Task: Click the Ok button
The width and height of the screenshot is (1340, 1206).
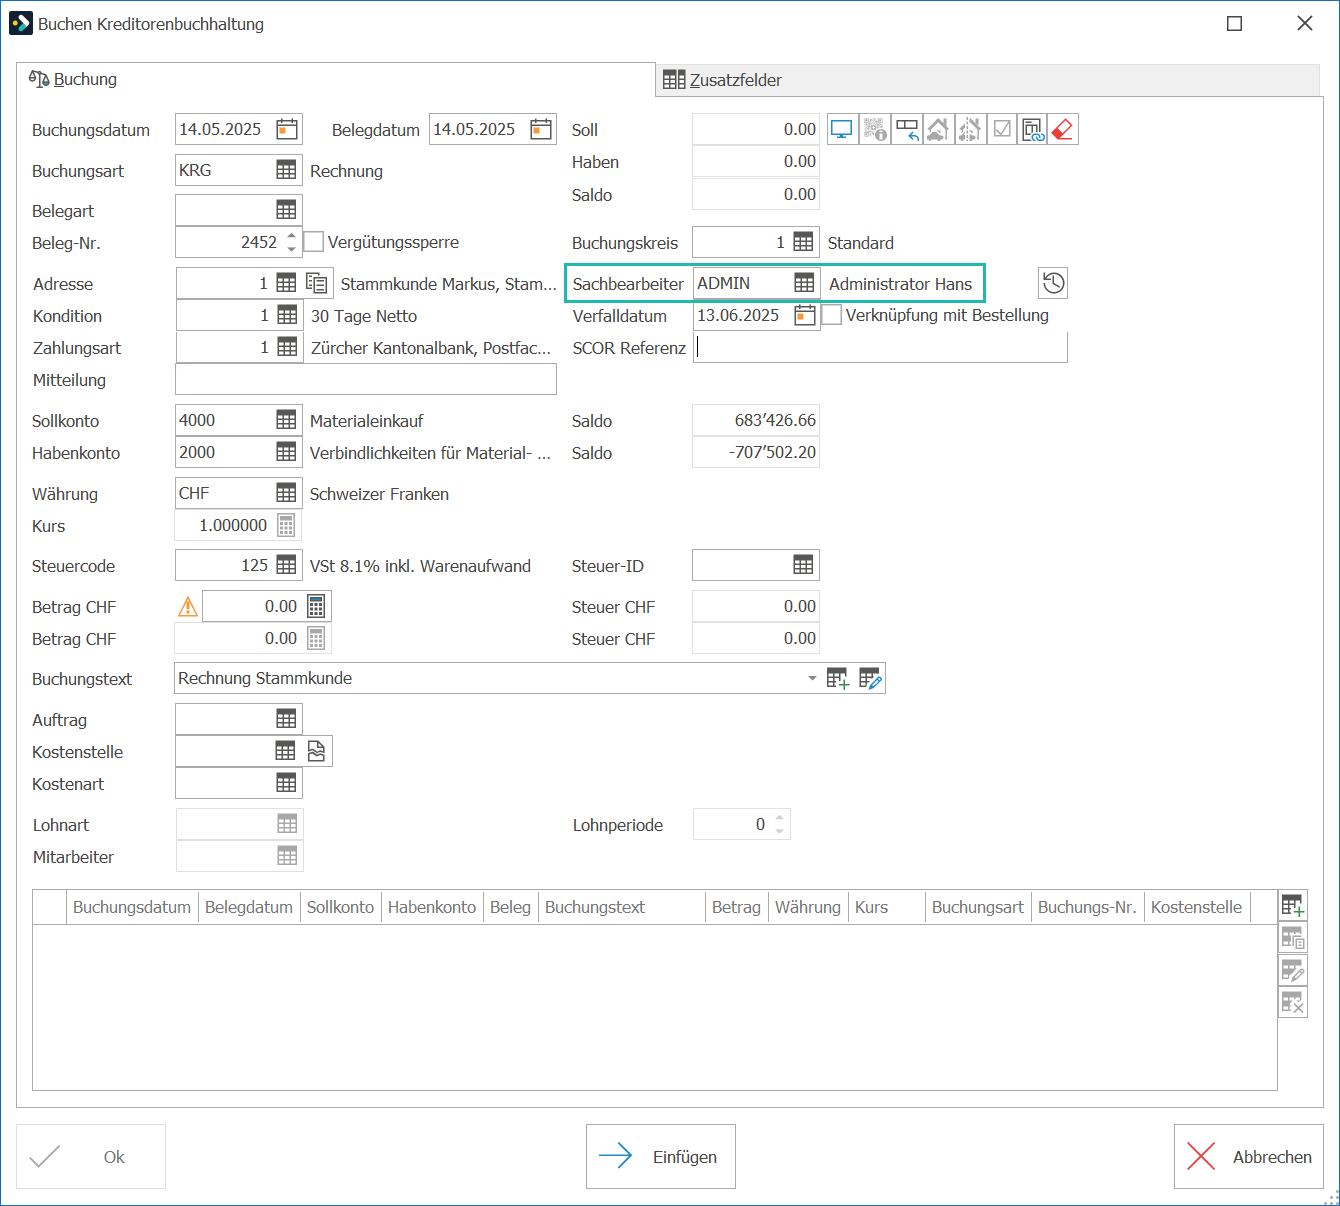Action: [91, 1156]
